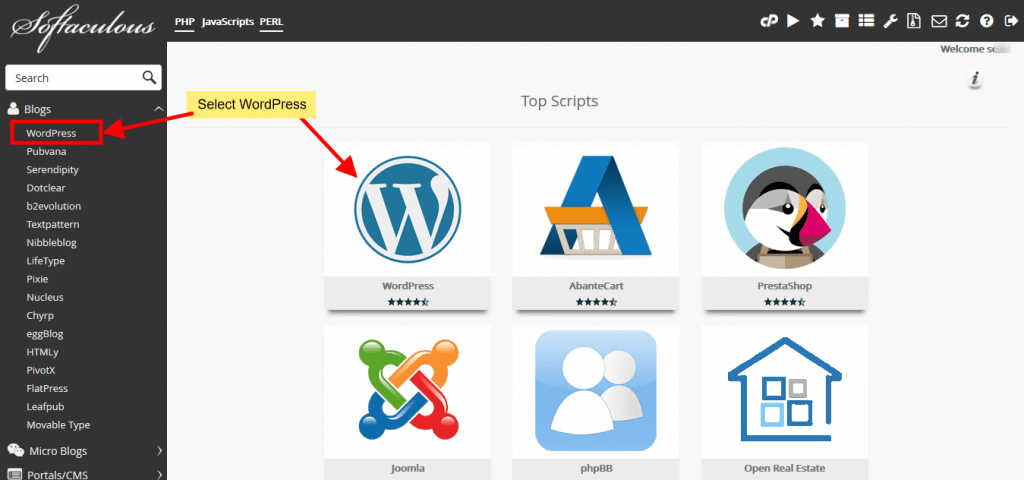Image resolution: width=1024 pixels, height=480 pixels.
Task: Click the sidebar Search input field
Action: pos(72,78)
